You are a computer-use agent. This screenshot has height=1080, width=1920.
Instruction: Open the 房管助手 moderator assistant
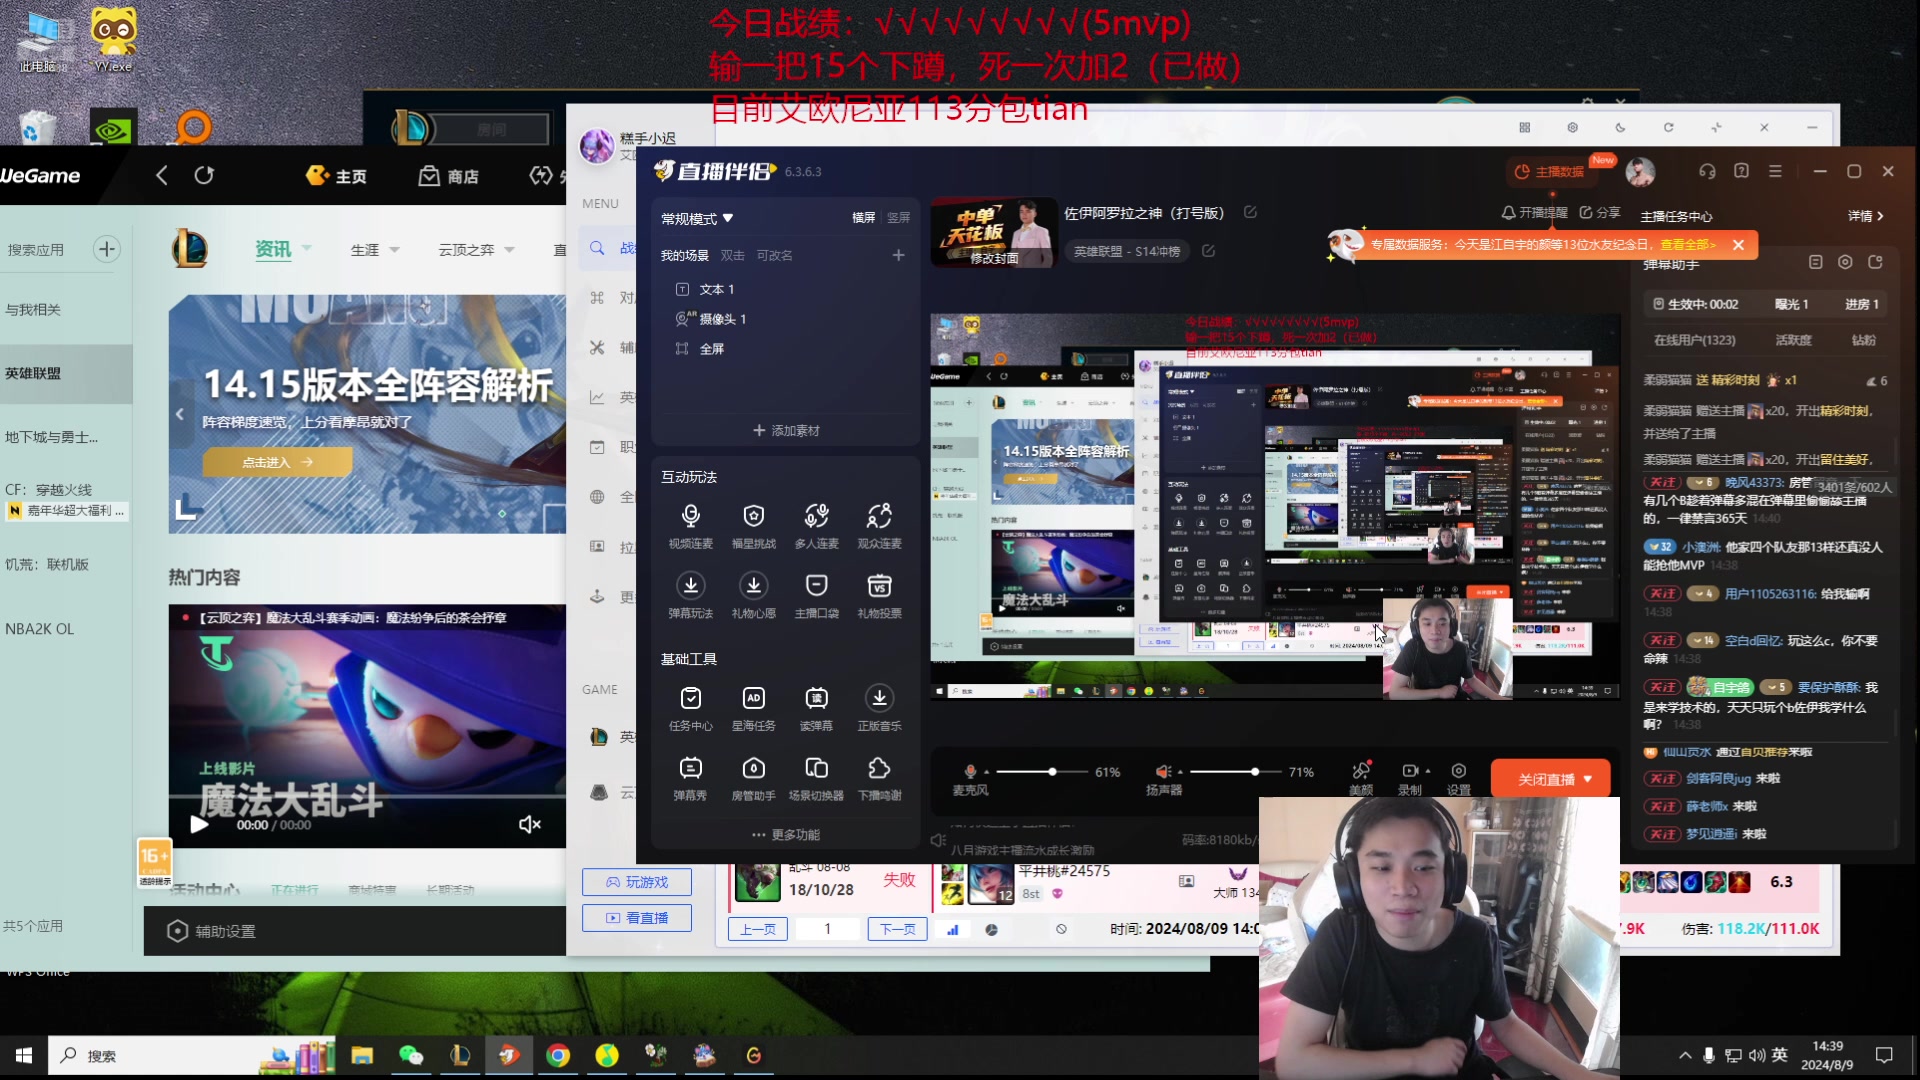[x=753, y=769]
